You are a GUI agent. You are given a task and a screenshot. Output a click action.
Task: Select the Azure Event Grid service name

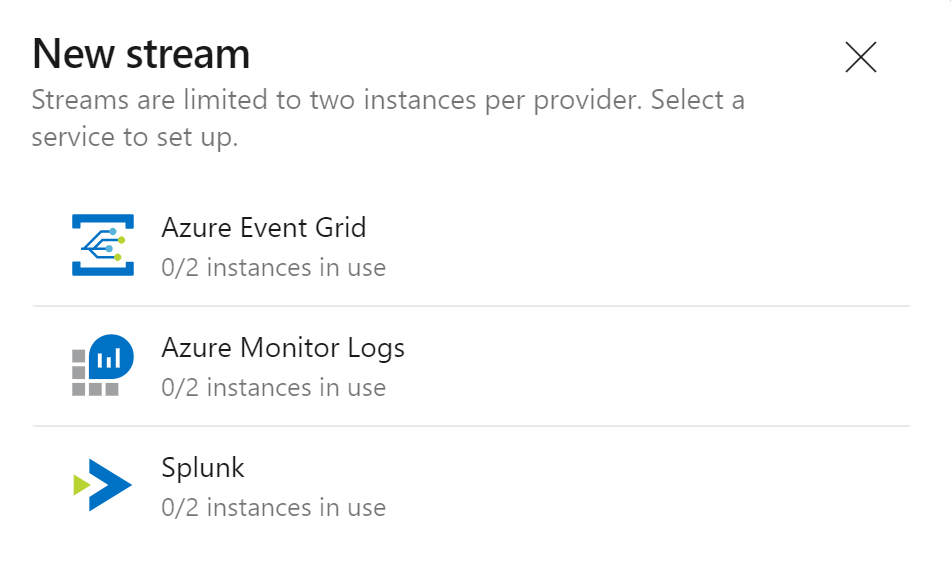click(x=263, y=228)
